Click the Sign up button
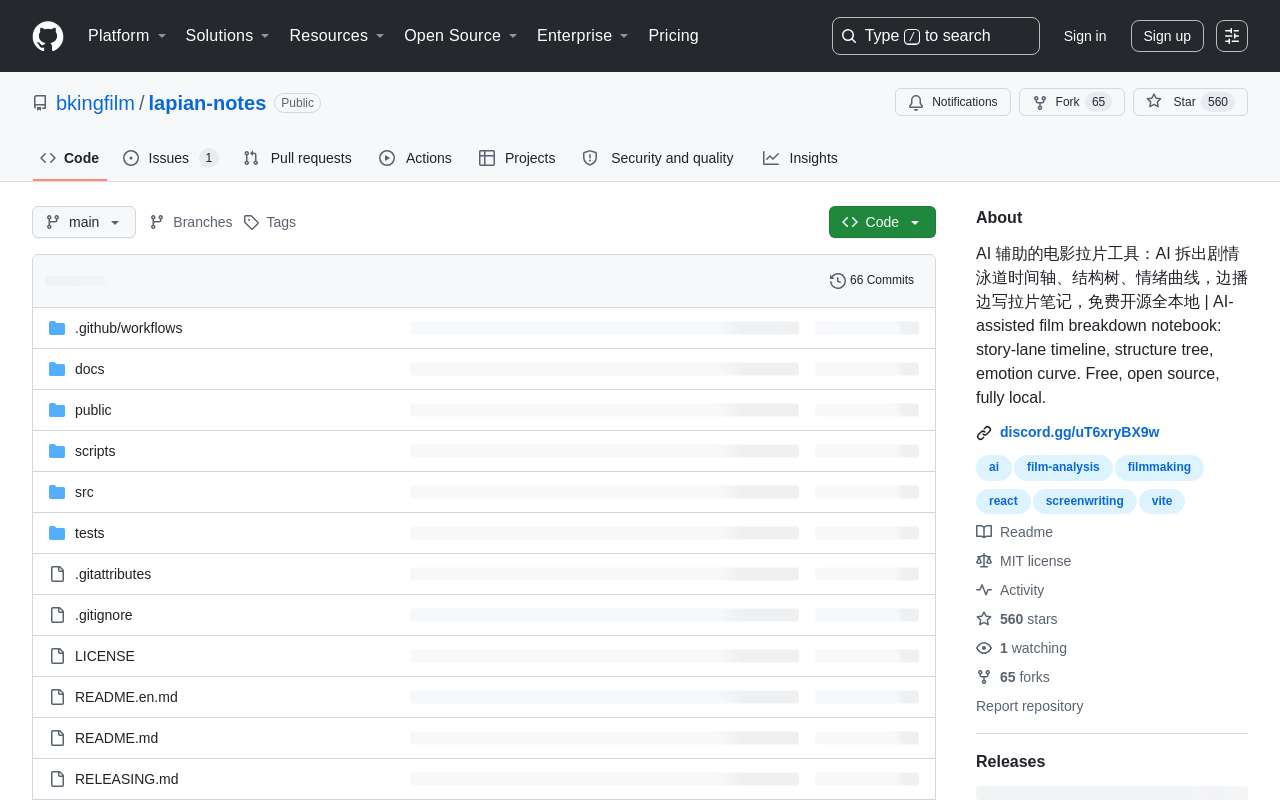This screenshot has height=800, width=1280. 1167,36
